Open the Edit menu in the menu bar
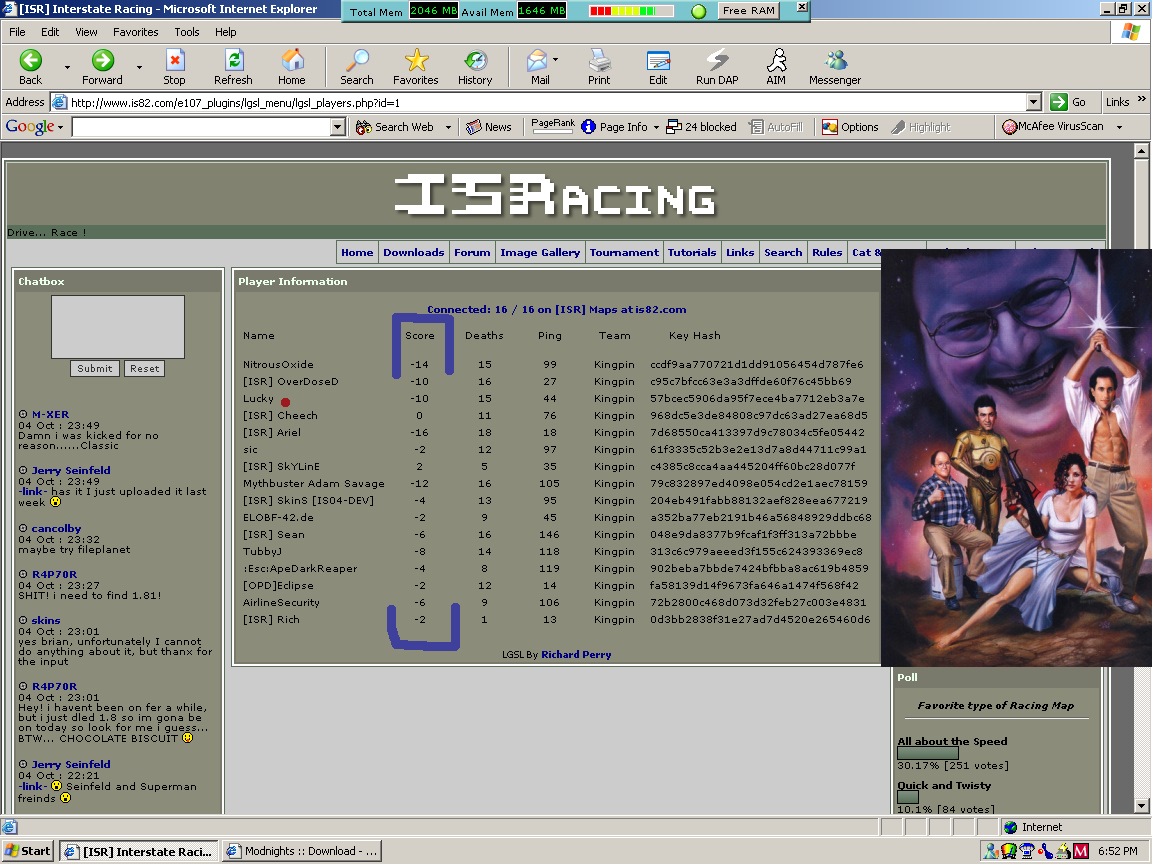The image size is (1152, 864). 50,32
